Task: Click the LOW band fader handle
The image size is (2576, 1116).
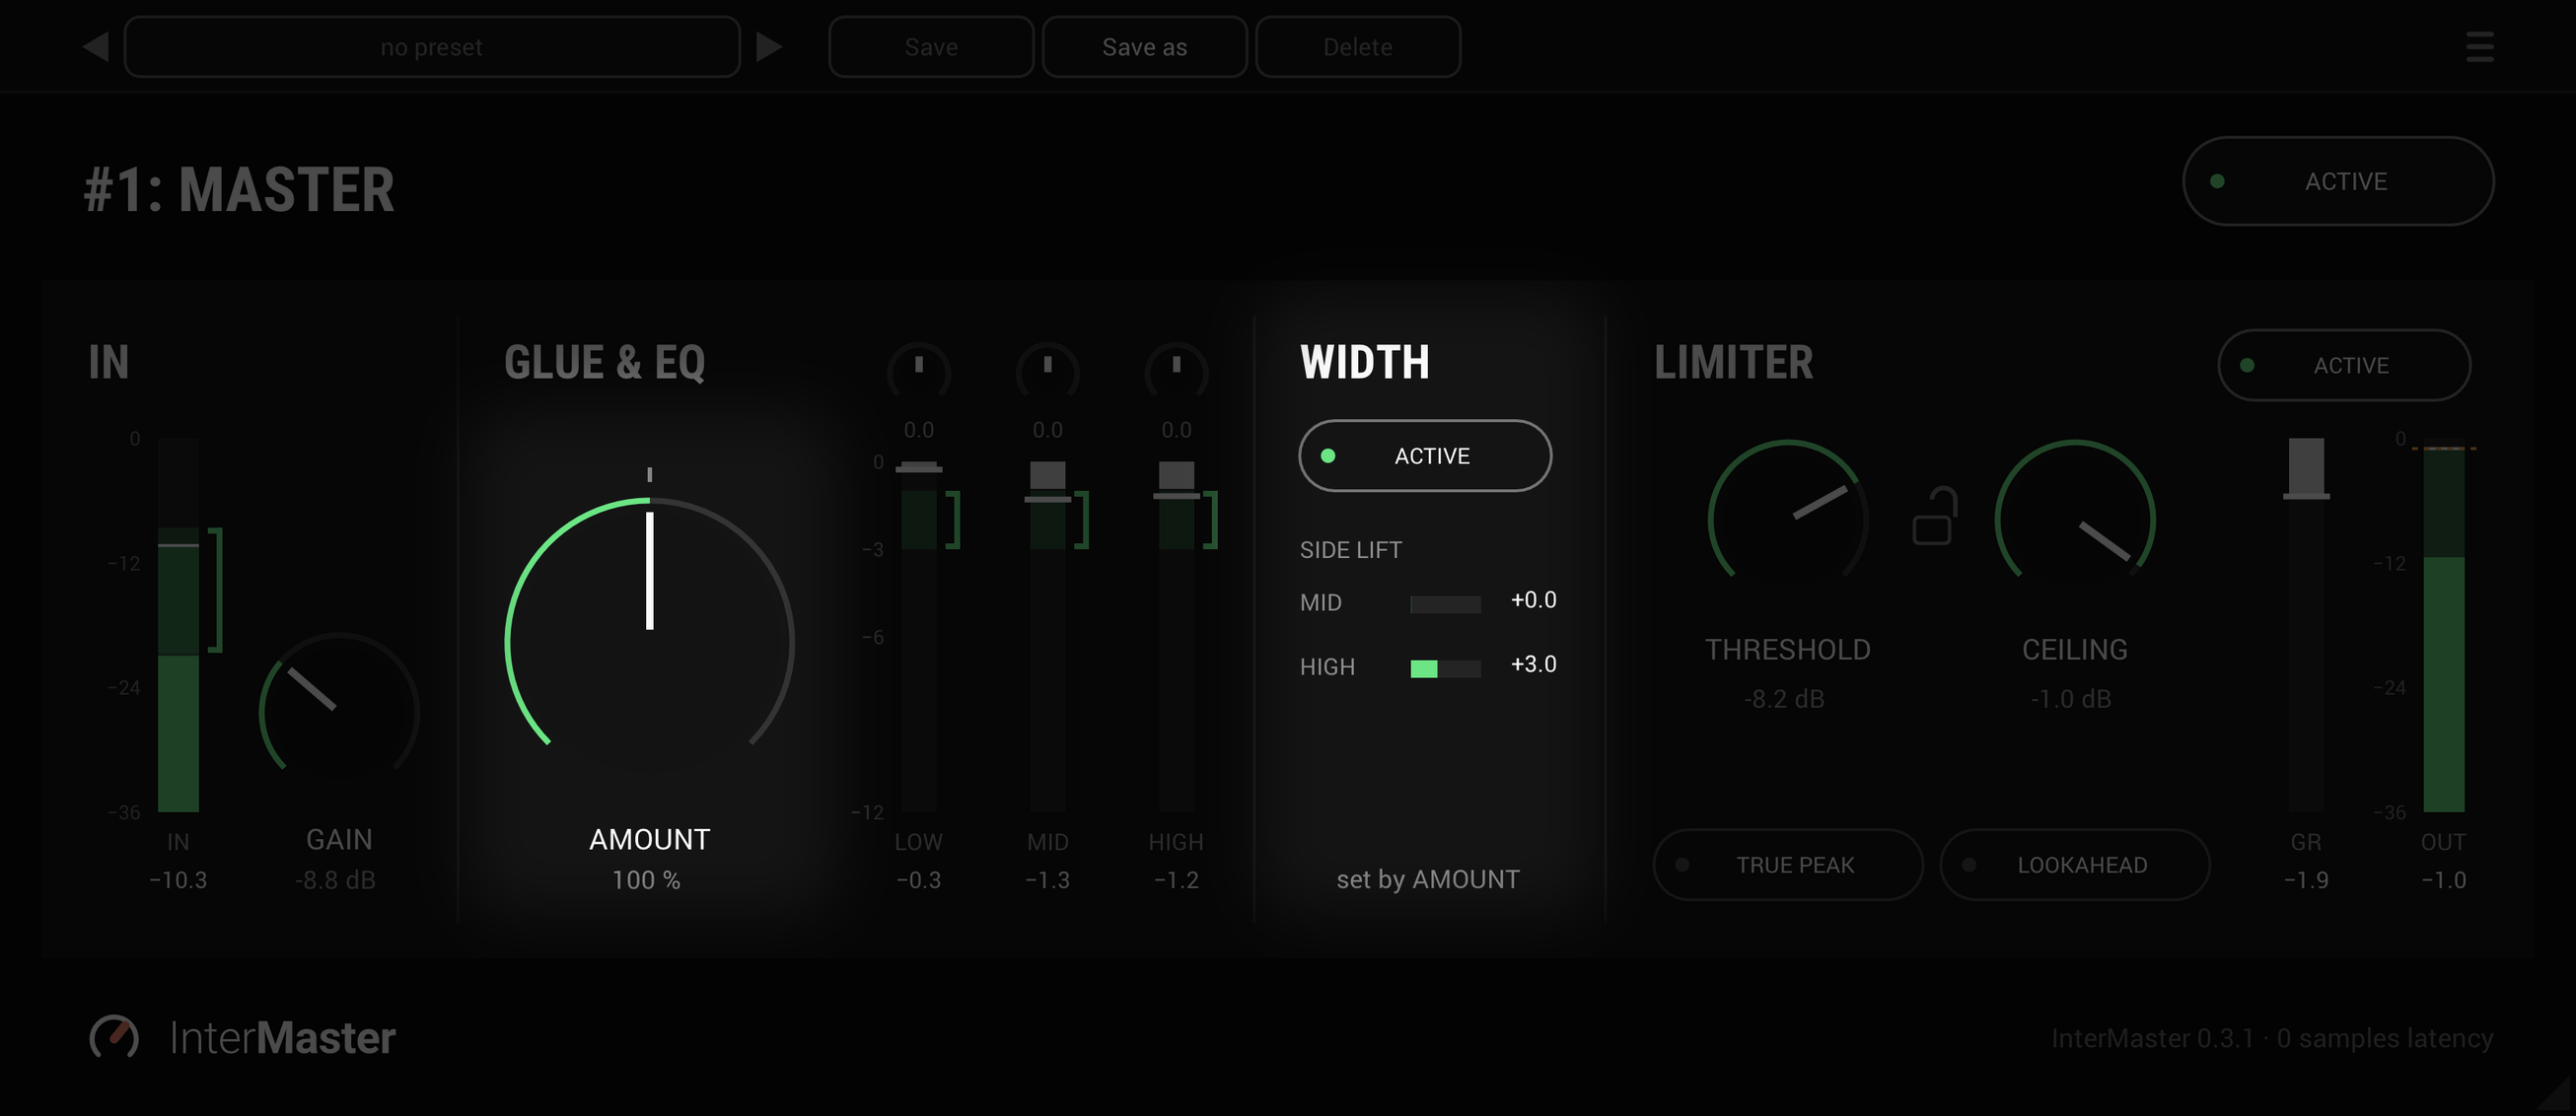Action: point(918,468)
